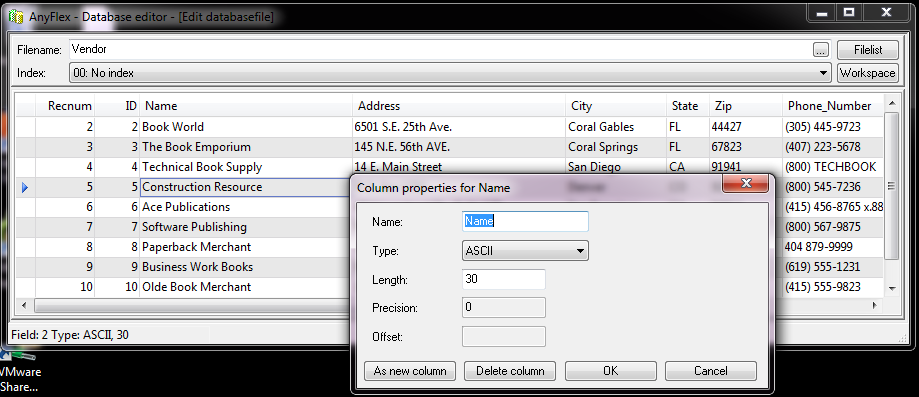The image size is (919, 397).
Task: Close the Column properties dialog with red X
Action: point(746,184)
